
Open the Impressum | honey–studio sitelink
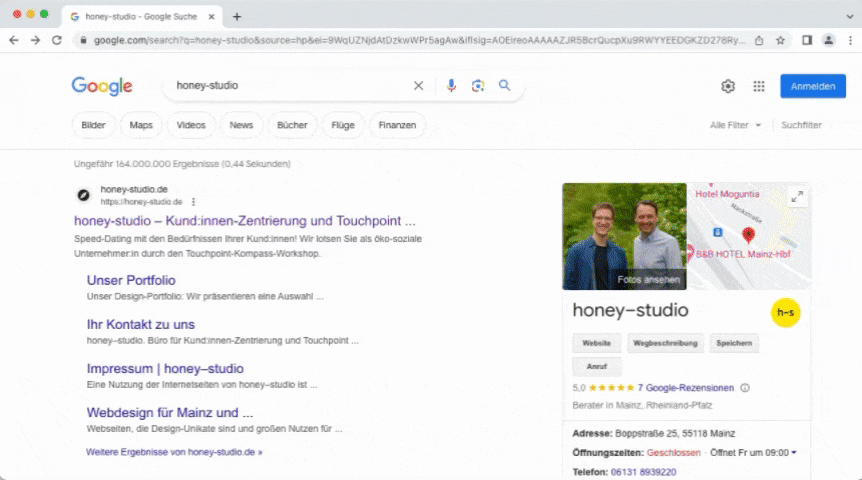click(x=165, y=368)
